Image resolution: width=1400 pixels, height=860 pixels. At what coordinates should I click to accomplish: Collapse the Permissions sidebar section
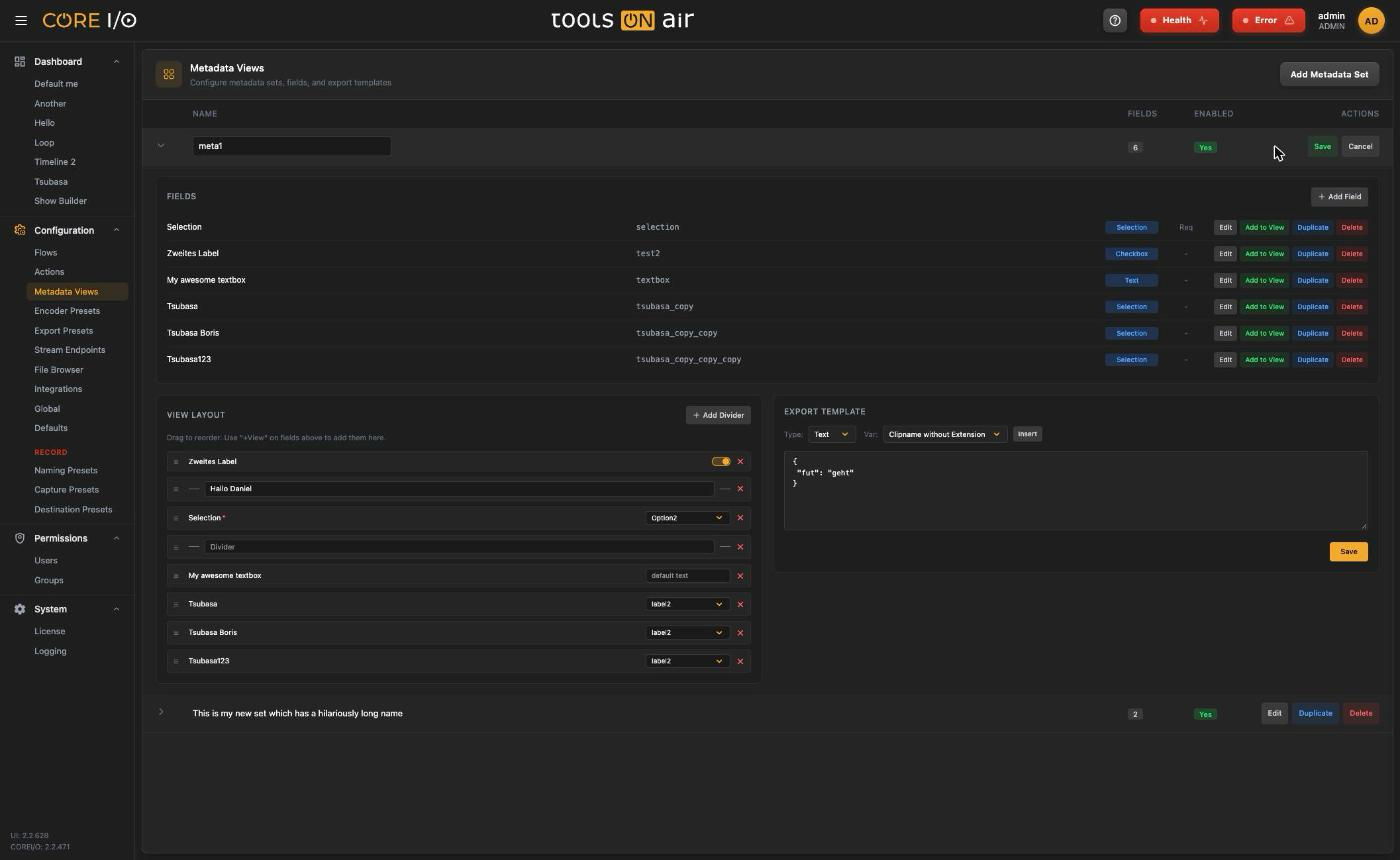pos(116,538)
